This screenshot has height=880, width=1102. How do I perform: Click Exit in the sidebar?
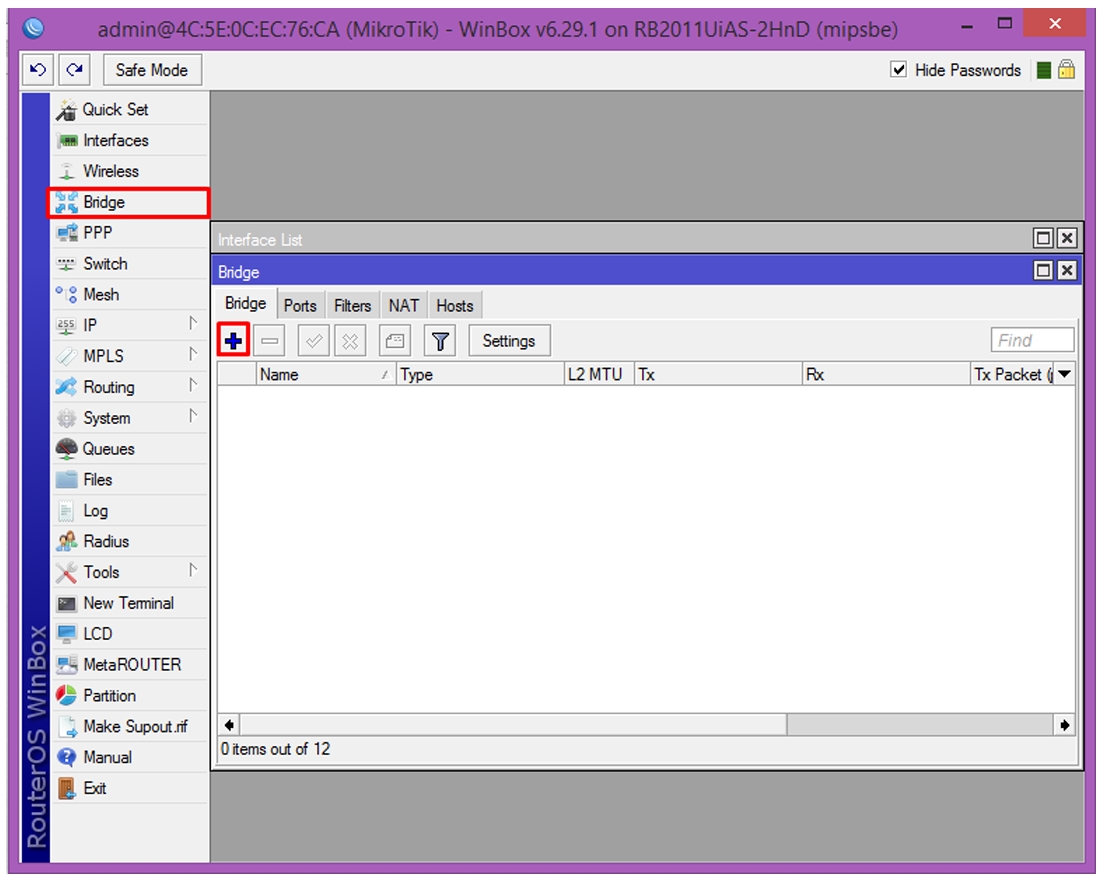point(131,789)
